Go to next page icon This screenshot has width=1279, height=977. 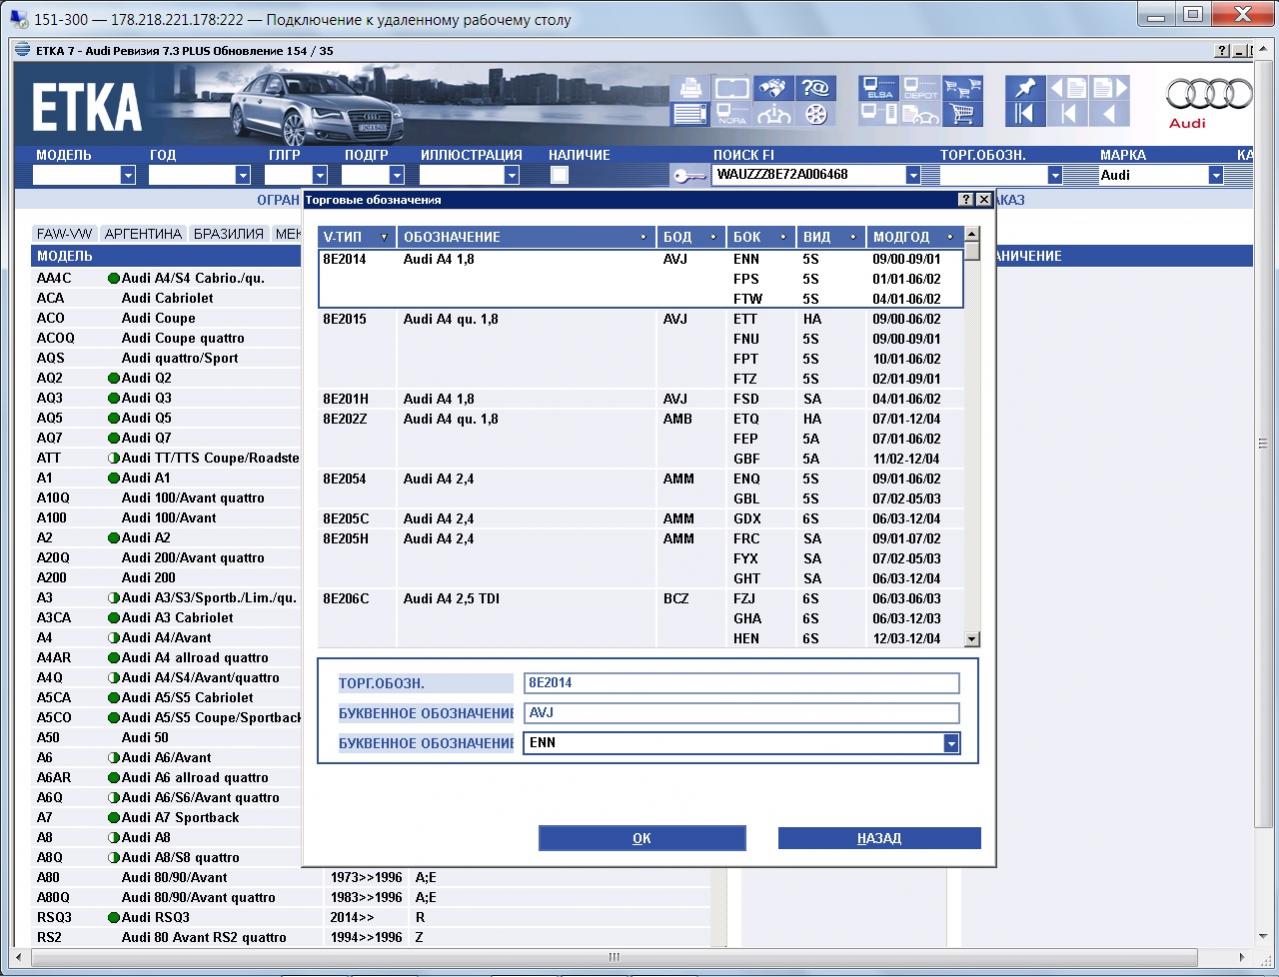pos(1110,88)
